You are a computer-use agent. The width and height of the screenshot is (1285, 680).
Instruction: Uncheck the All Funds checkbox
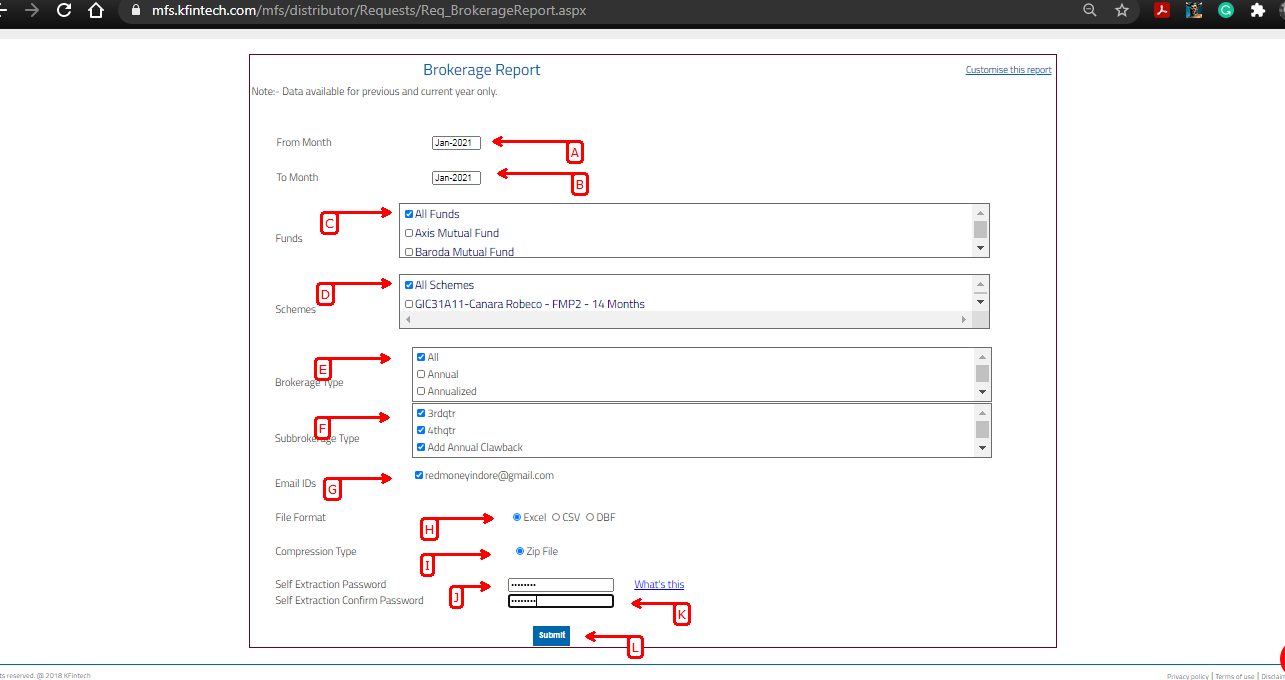[409, 214]
